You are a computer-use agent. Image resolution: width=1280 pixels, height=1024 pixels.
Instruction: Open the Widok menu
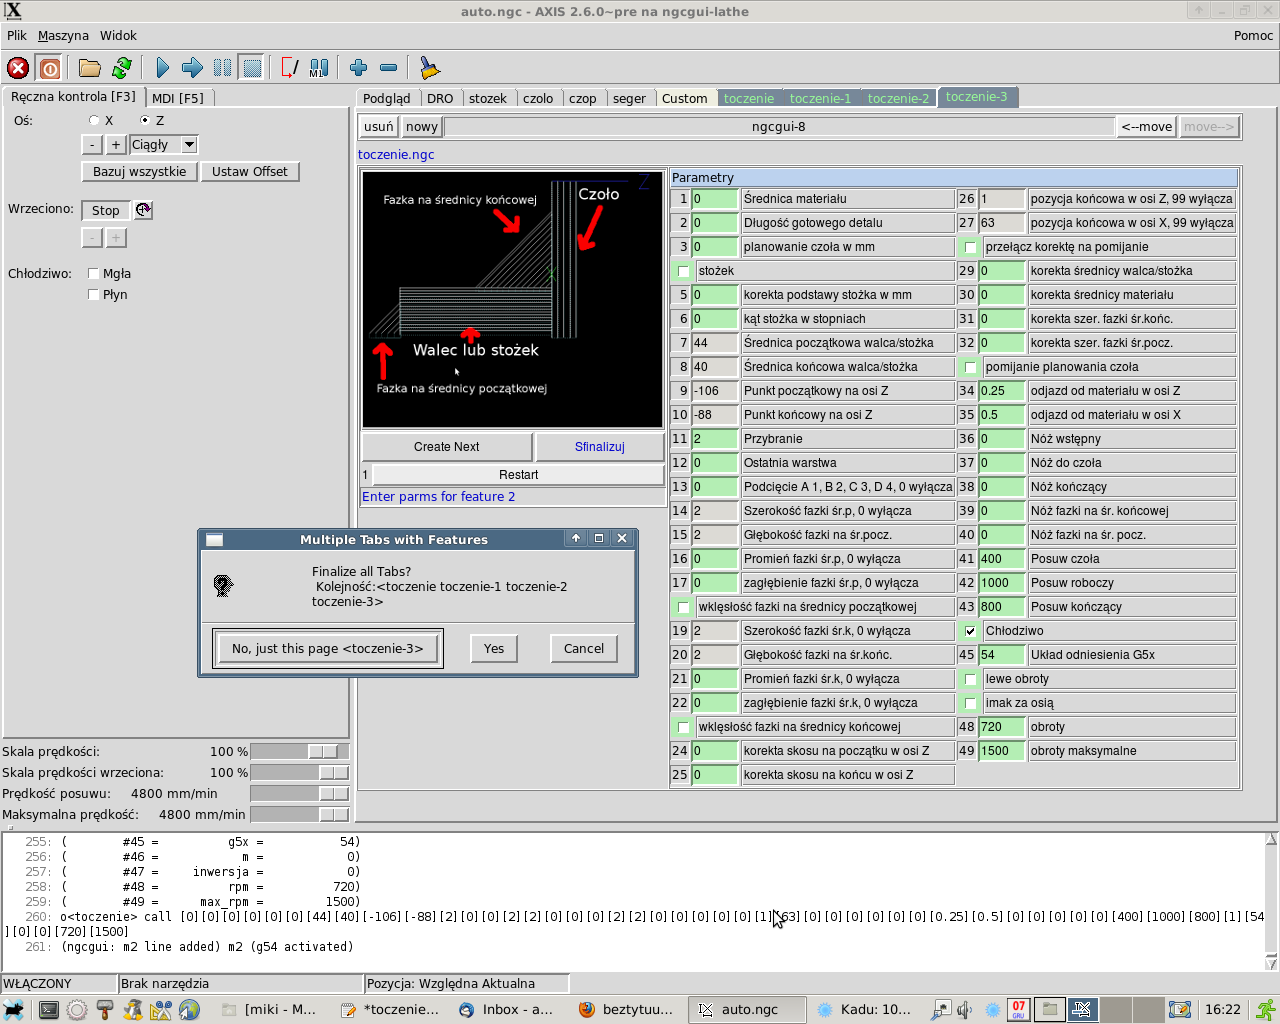118,35
